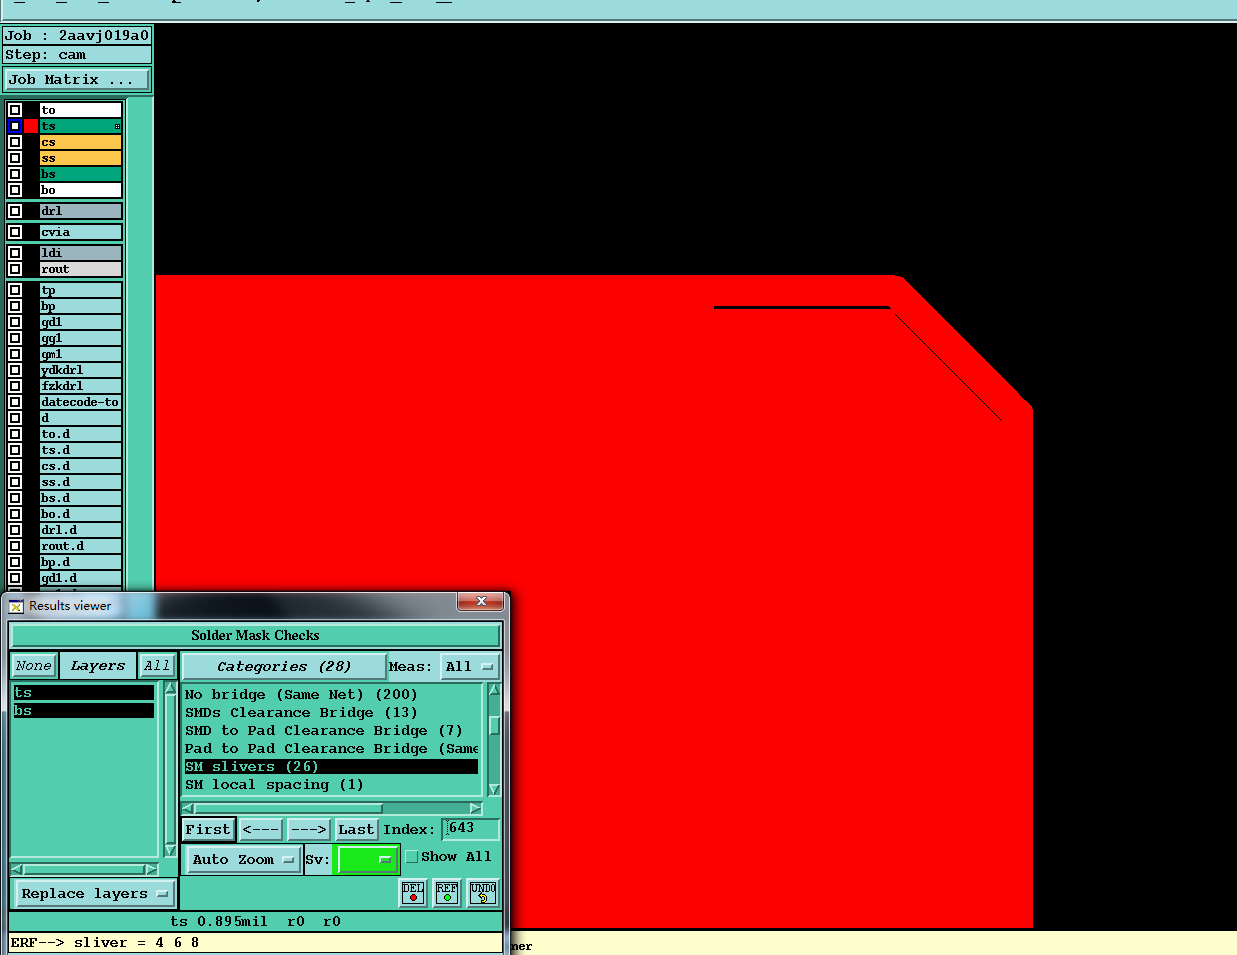
Task: Select the 'bp' layer row
Action: pos(80,307)
